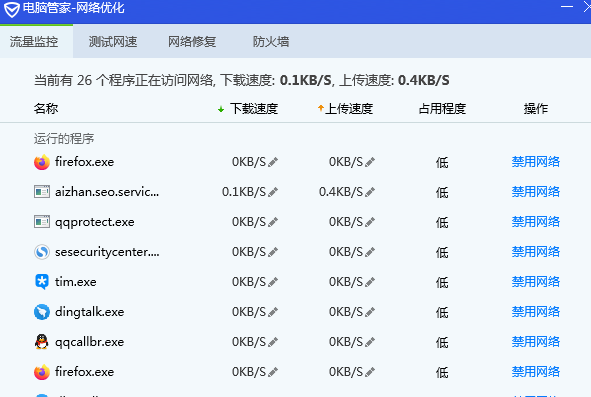This screenshot has height=397, width=591.
Task: Click the 名称 column header
Action: pos(46,109)
